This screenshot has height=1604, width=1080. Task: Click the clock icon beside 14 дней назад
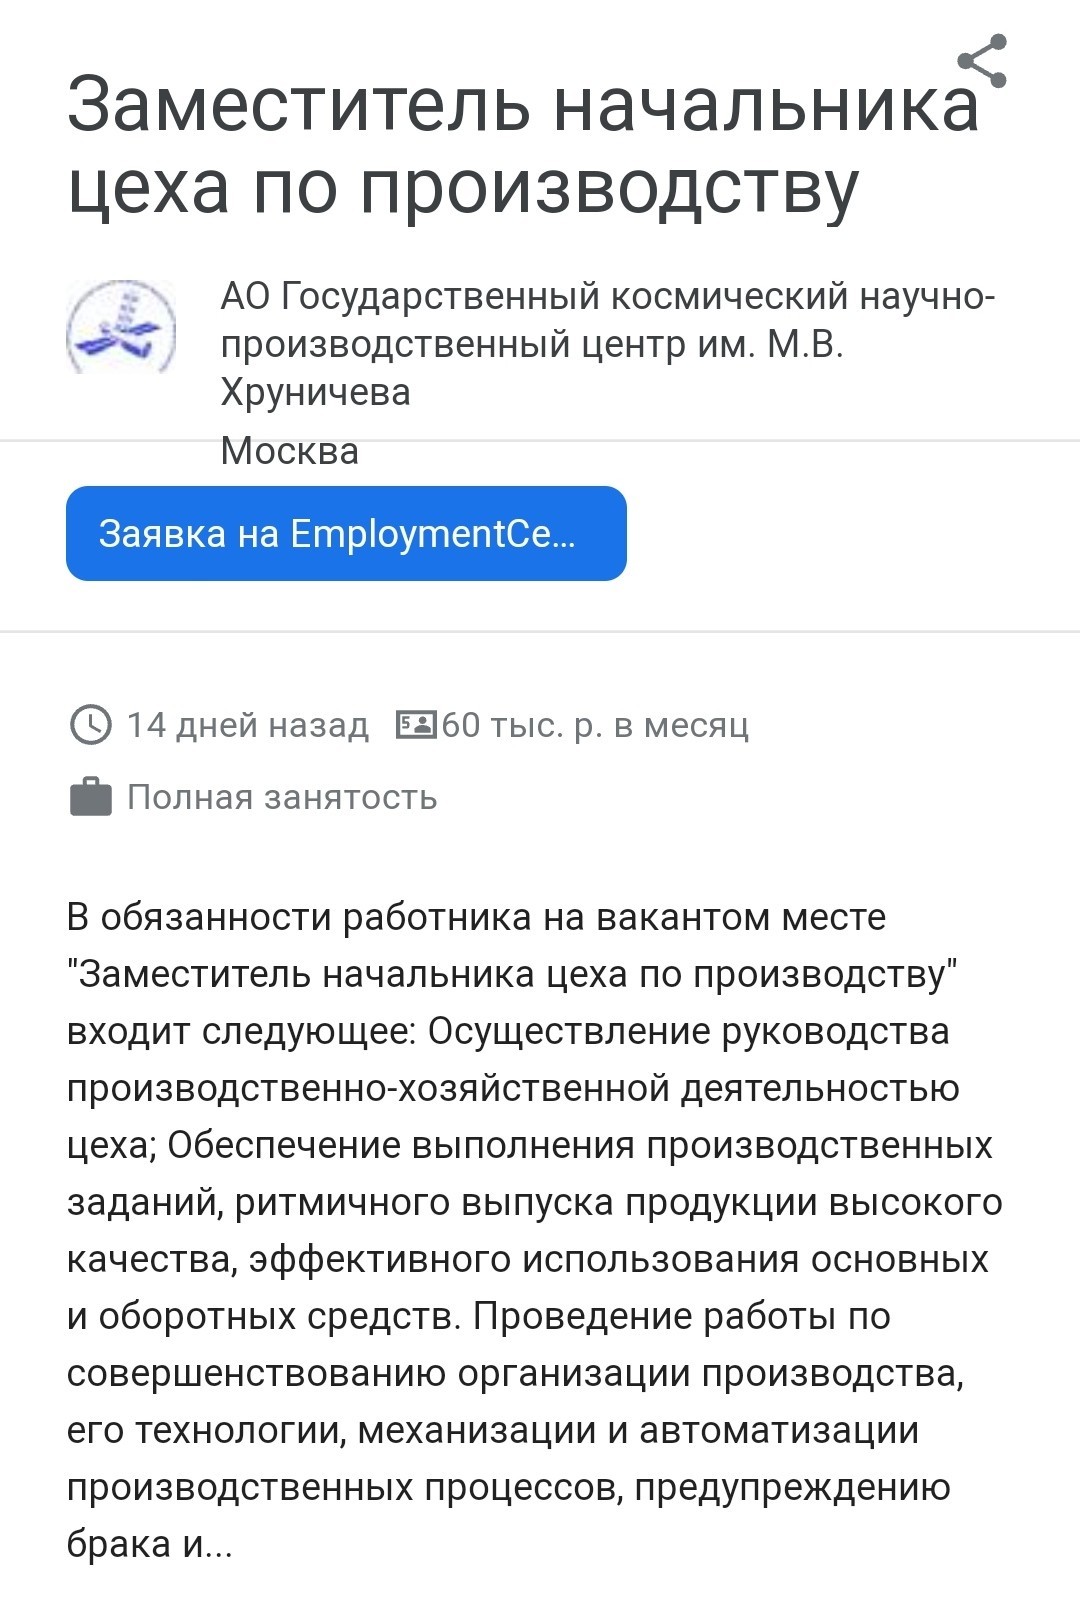point(91,724)
